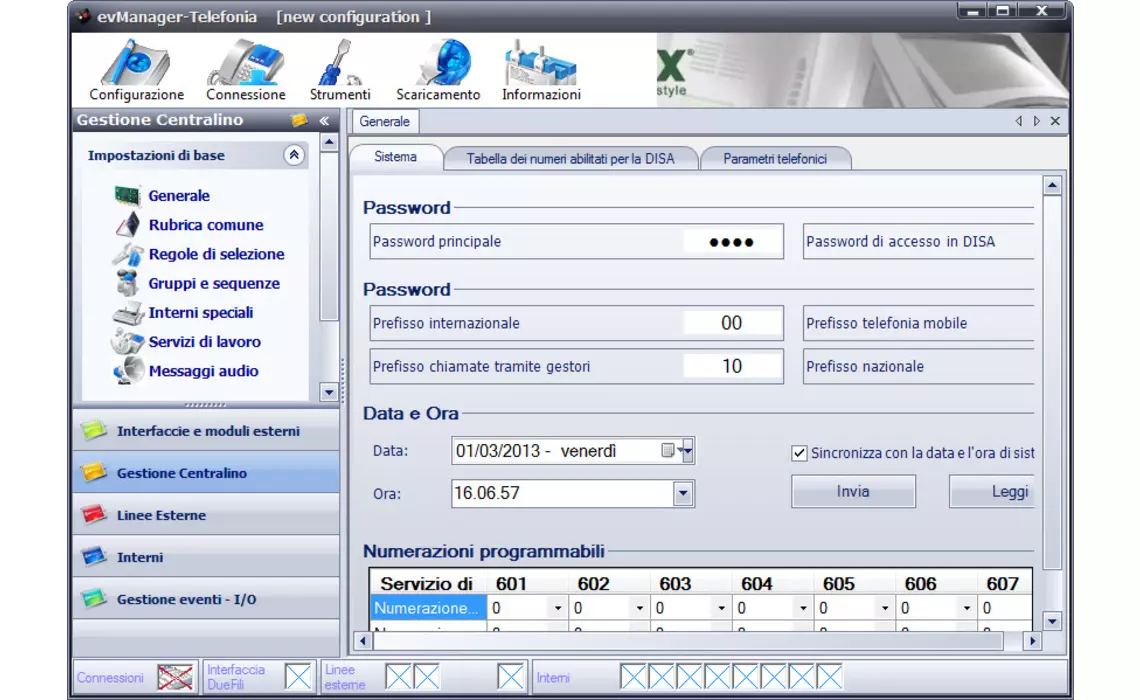Open the 604 numbering dropdown
Viewport: 1140px width, 700px height.
coord(803,608)
